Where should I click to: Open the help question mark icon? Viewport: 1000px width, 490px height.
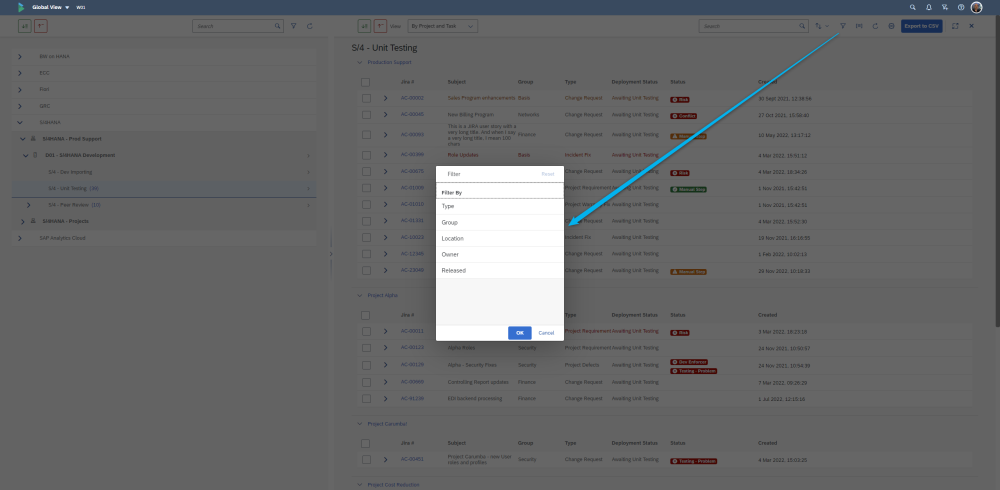(961, 7)
